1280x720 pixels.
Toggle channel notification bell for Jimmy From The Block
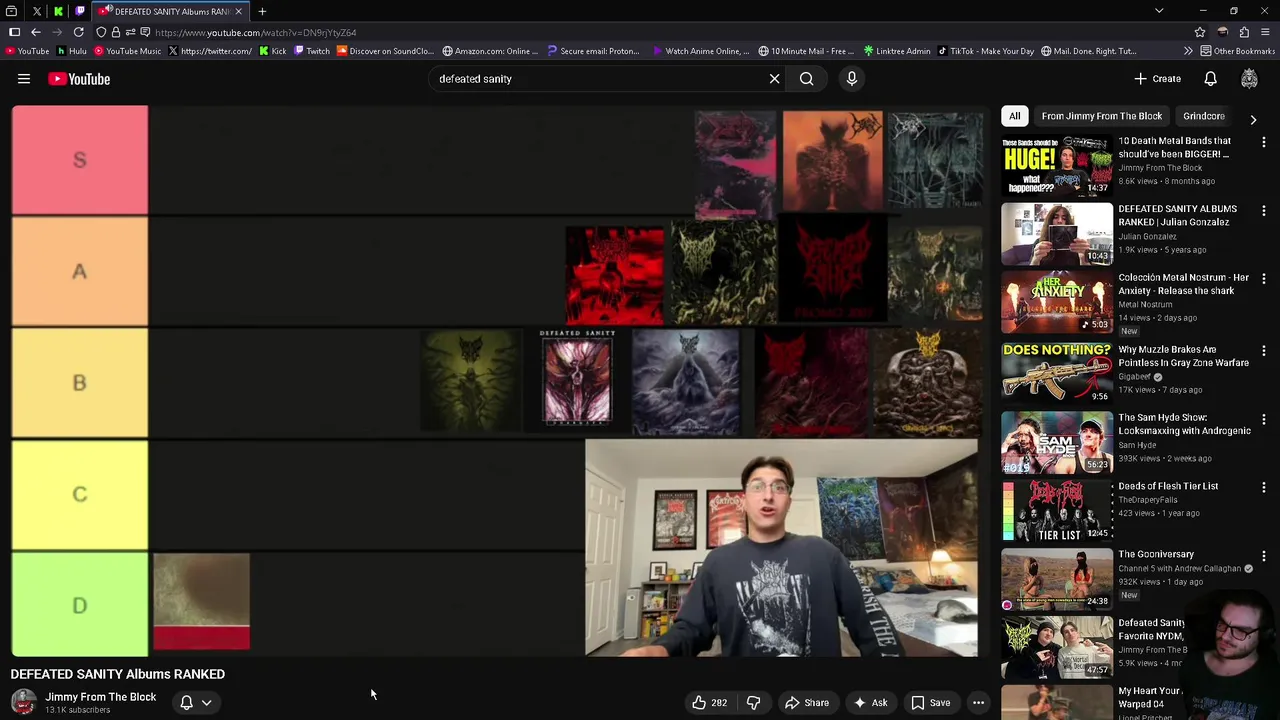point(186,703)
